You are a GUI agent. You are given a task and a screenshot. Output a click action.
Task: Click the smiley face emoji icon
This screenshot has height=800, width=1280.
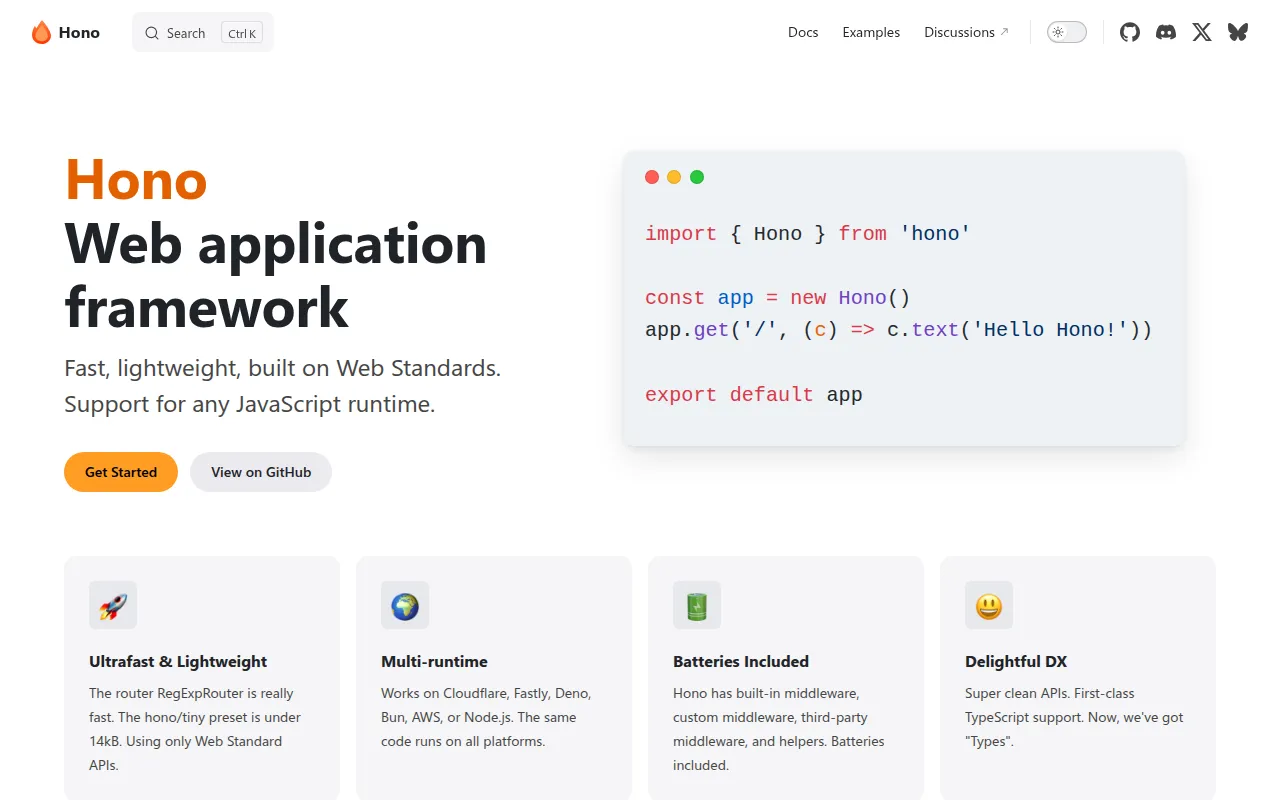pyautogui.click(x=989, y=606)
